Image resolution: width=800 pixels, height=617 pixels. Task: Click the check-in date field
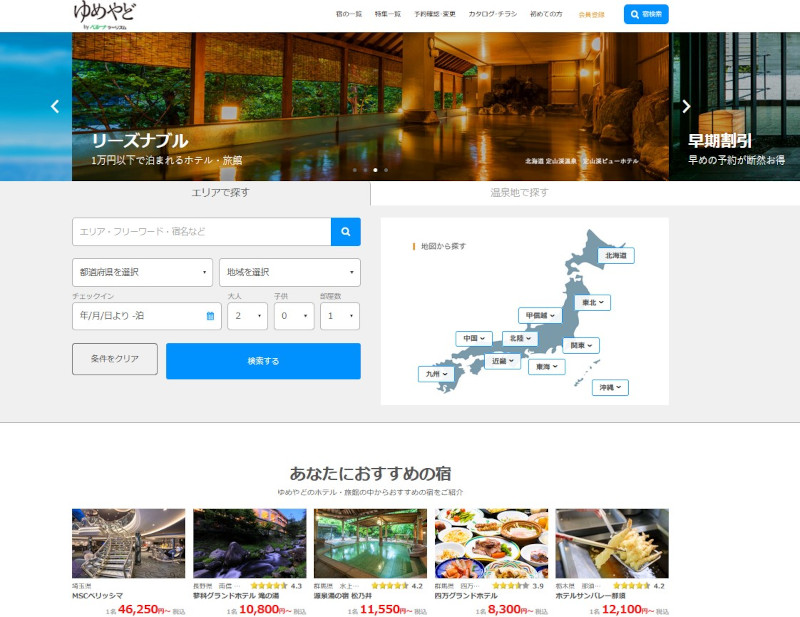[147, 316]
